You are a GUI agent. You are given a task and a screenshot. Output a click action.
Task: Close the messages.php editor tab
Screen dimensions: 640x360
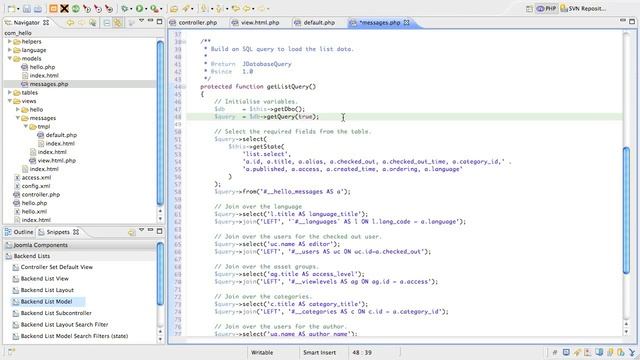407,23
